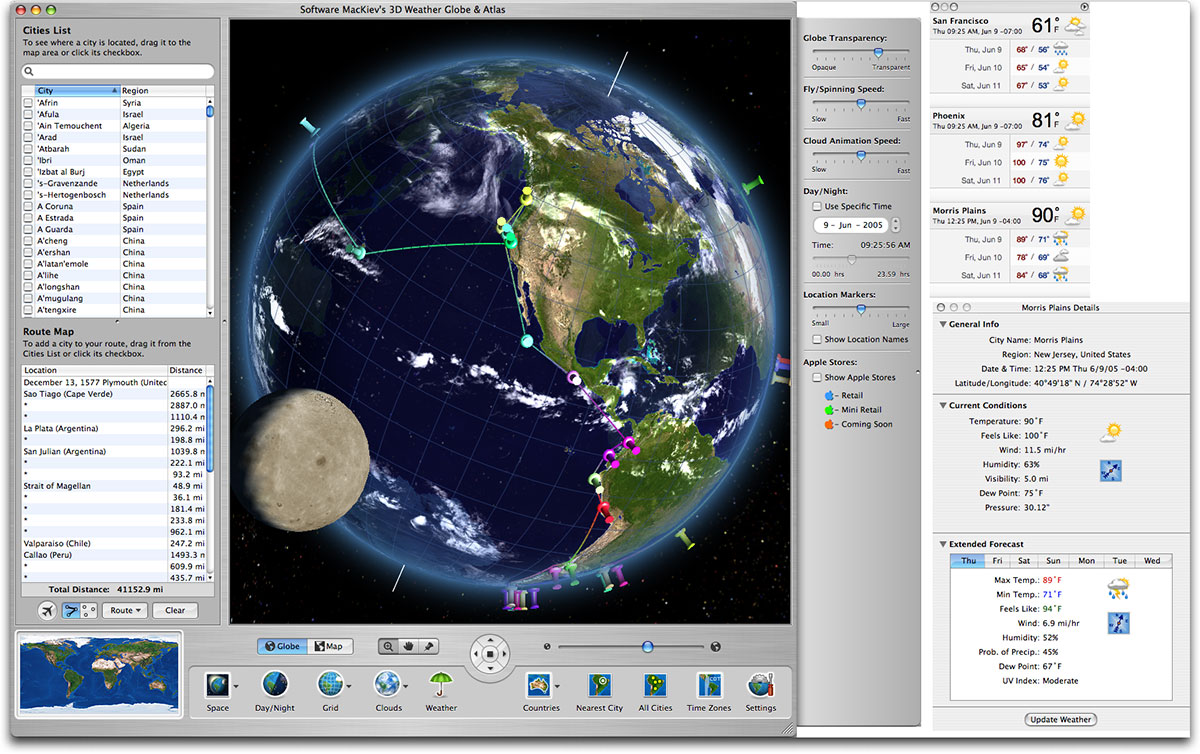Screen dimensions: 1200x754
Task: Select the Sat forecast tab
Action: (1024, 561)
